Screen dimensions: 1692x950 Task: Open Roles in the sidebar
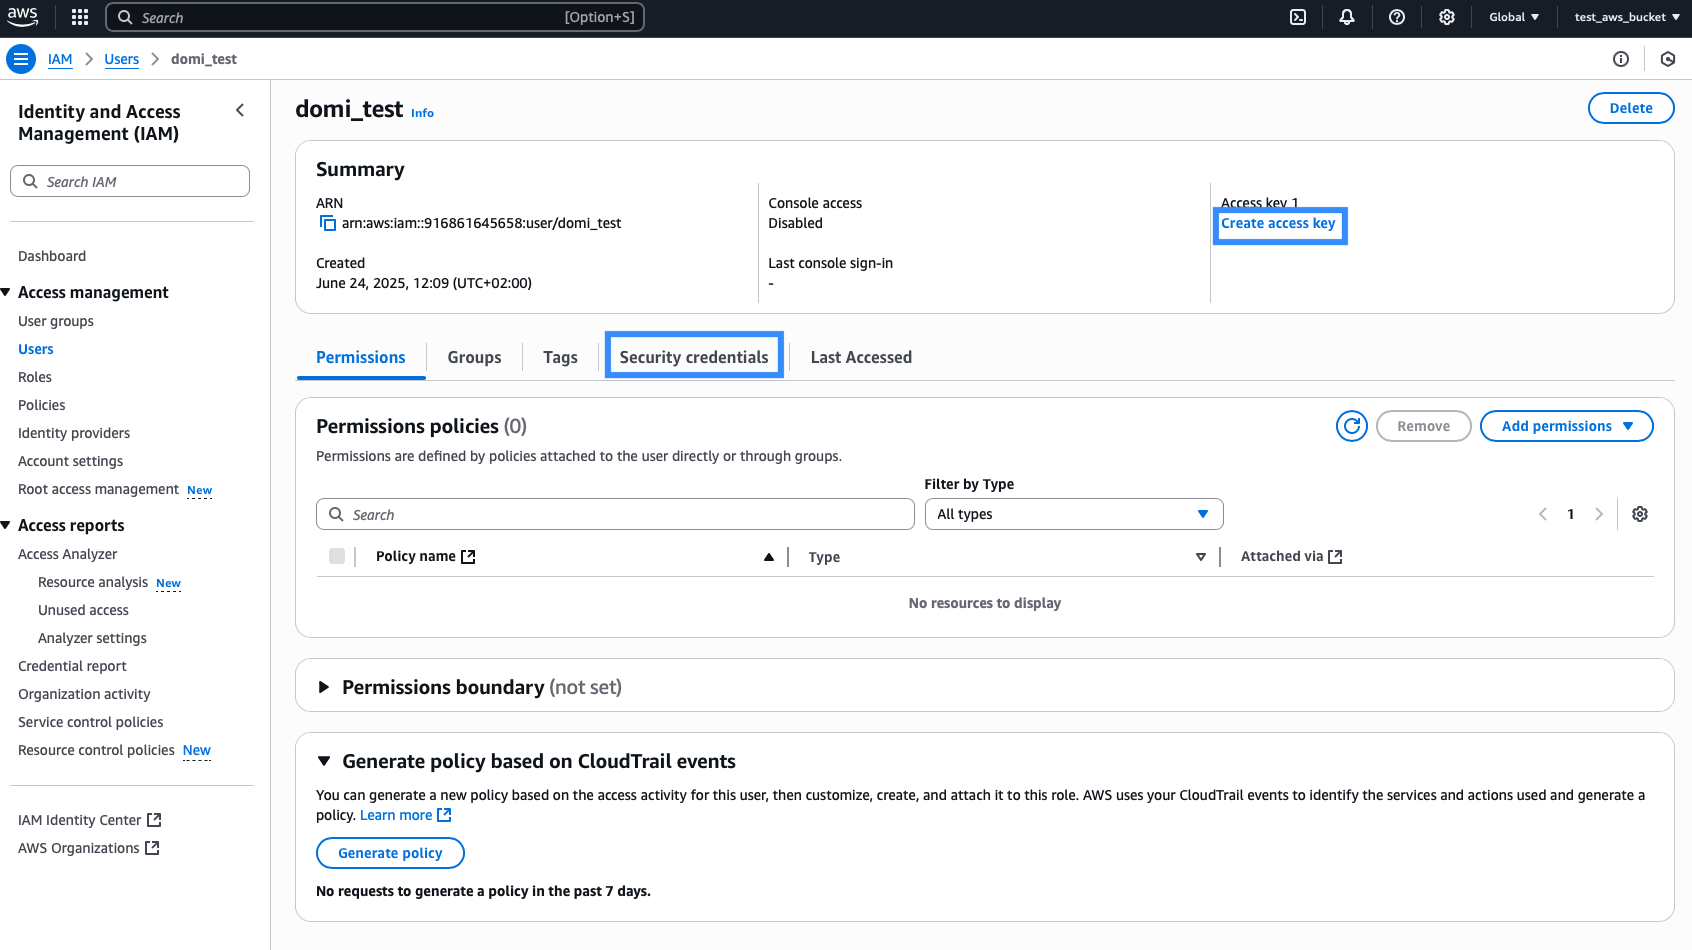click(x=35, y=377)
